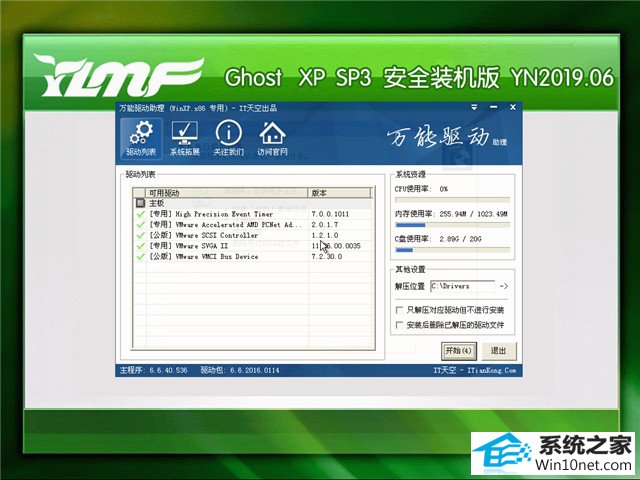640x480 pixels.
Task: Click 主程序: 6.6.40.536 status text
Action: coord(153,370)
